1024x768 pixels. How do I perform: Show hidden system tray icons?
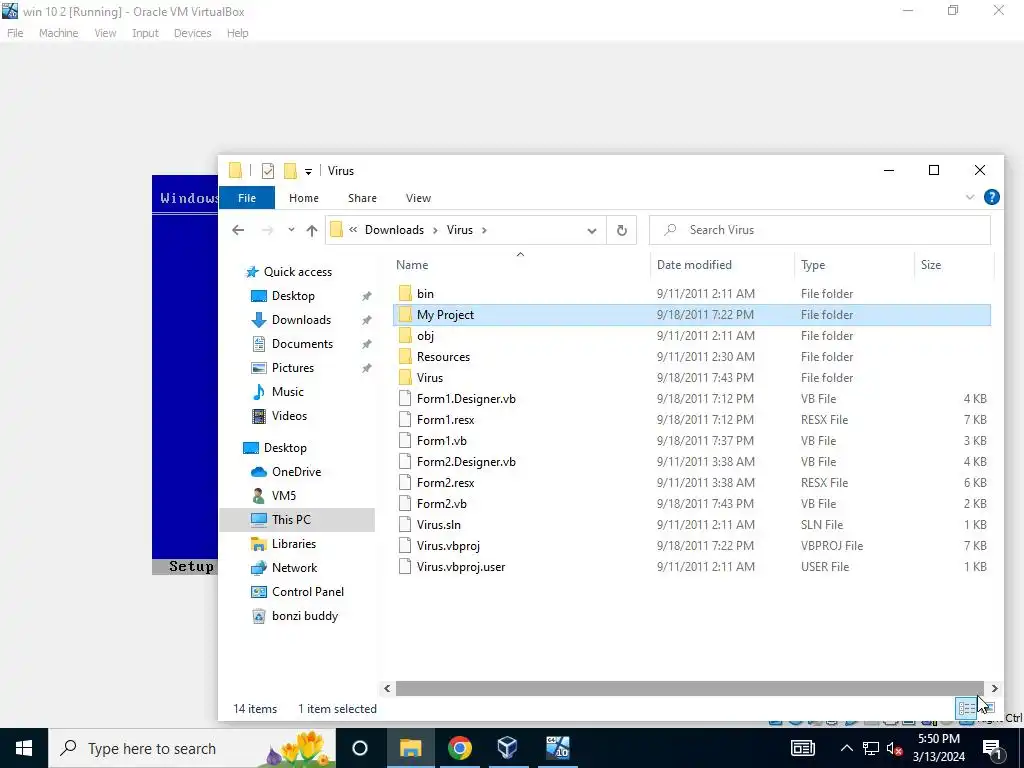pos(846,748)
